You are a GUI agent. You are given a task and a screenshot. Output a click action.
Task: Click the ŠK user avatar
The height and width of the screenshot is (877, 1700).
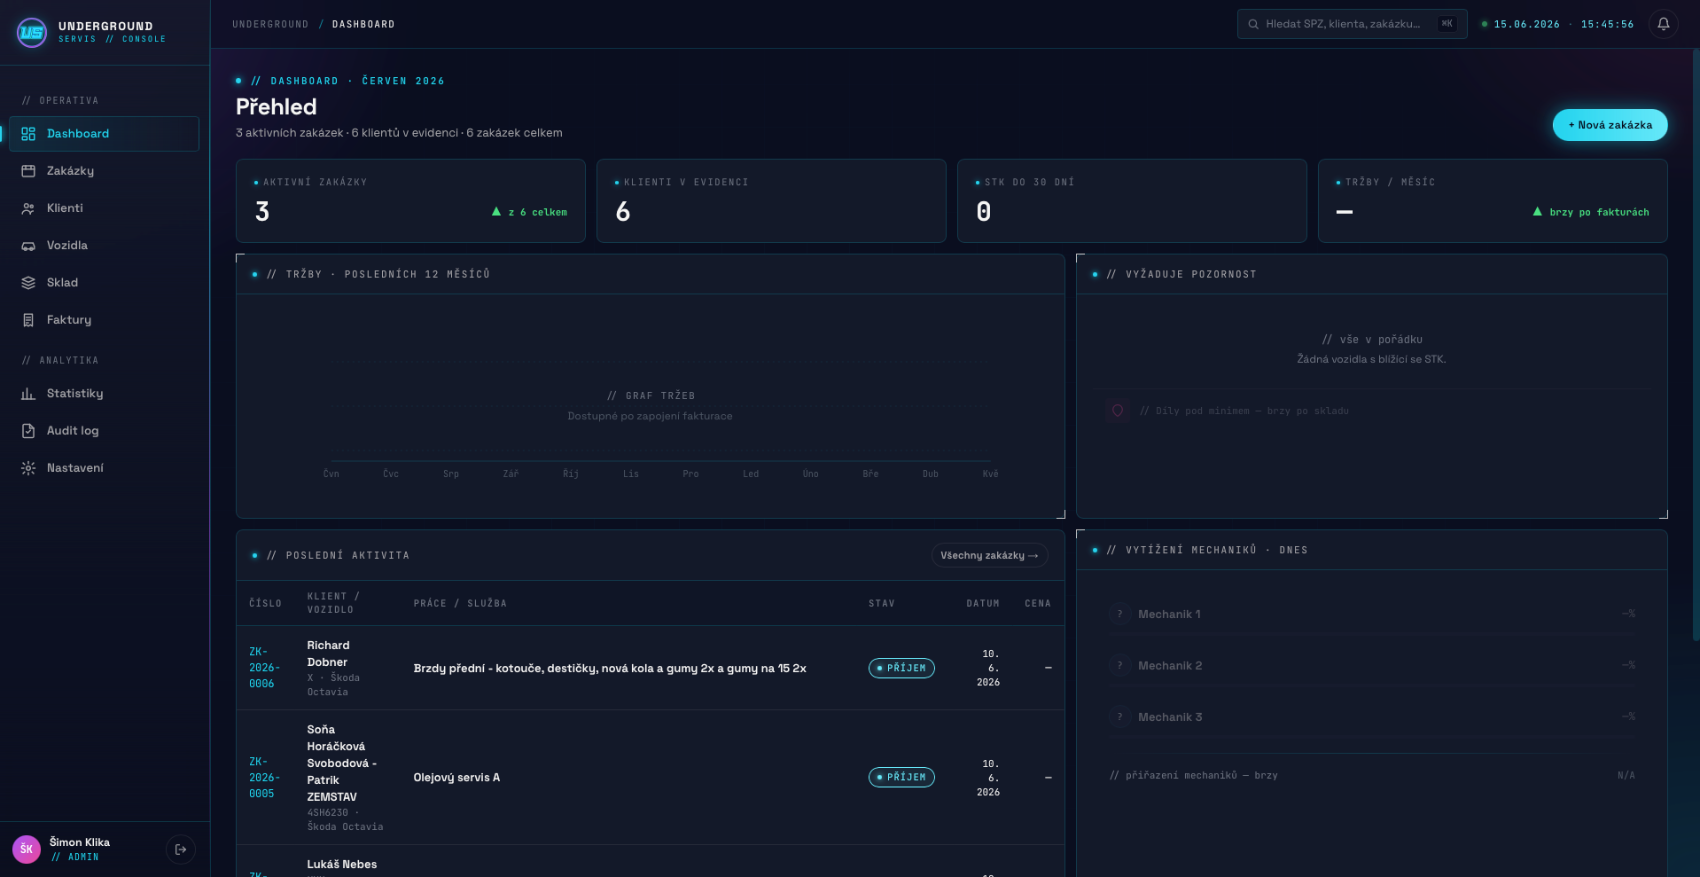(x=26, y=849)
